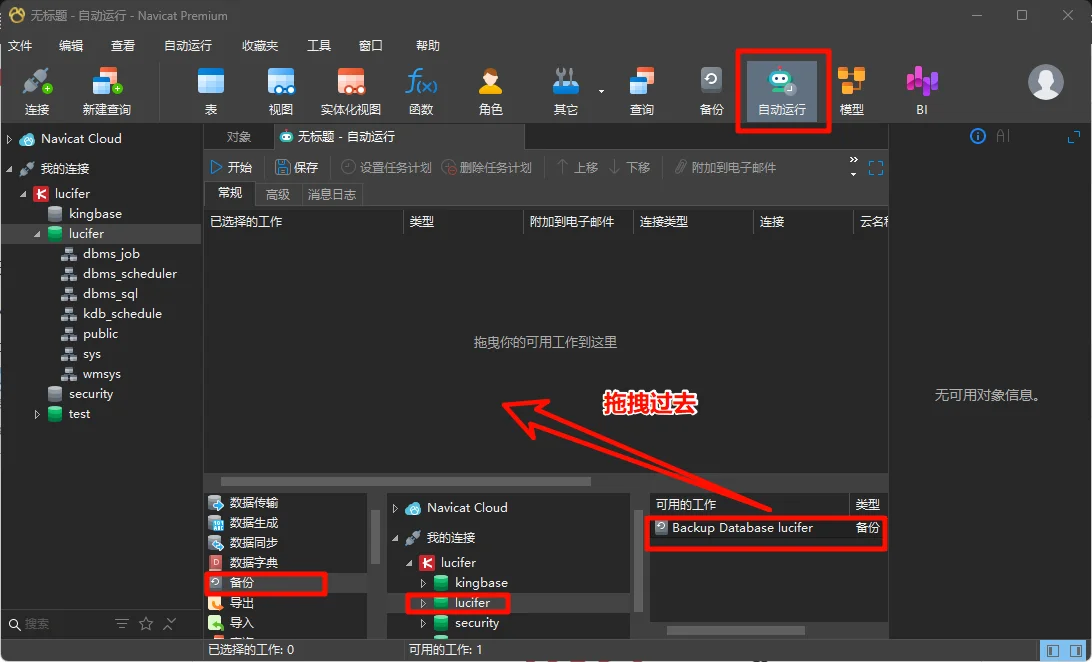Screen dimensions: 1092x662
Task: Click the 角色 role icon
Action: click(491, 90)
